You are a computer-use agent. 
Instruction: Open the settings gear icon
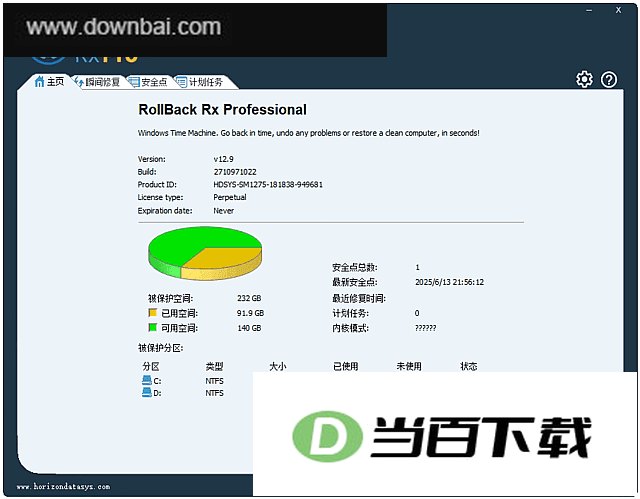[584, 80]
